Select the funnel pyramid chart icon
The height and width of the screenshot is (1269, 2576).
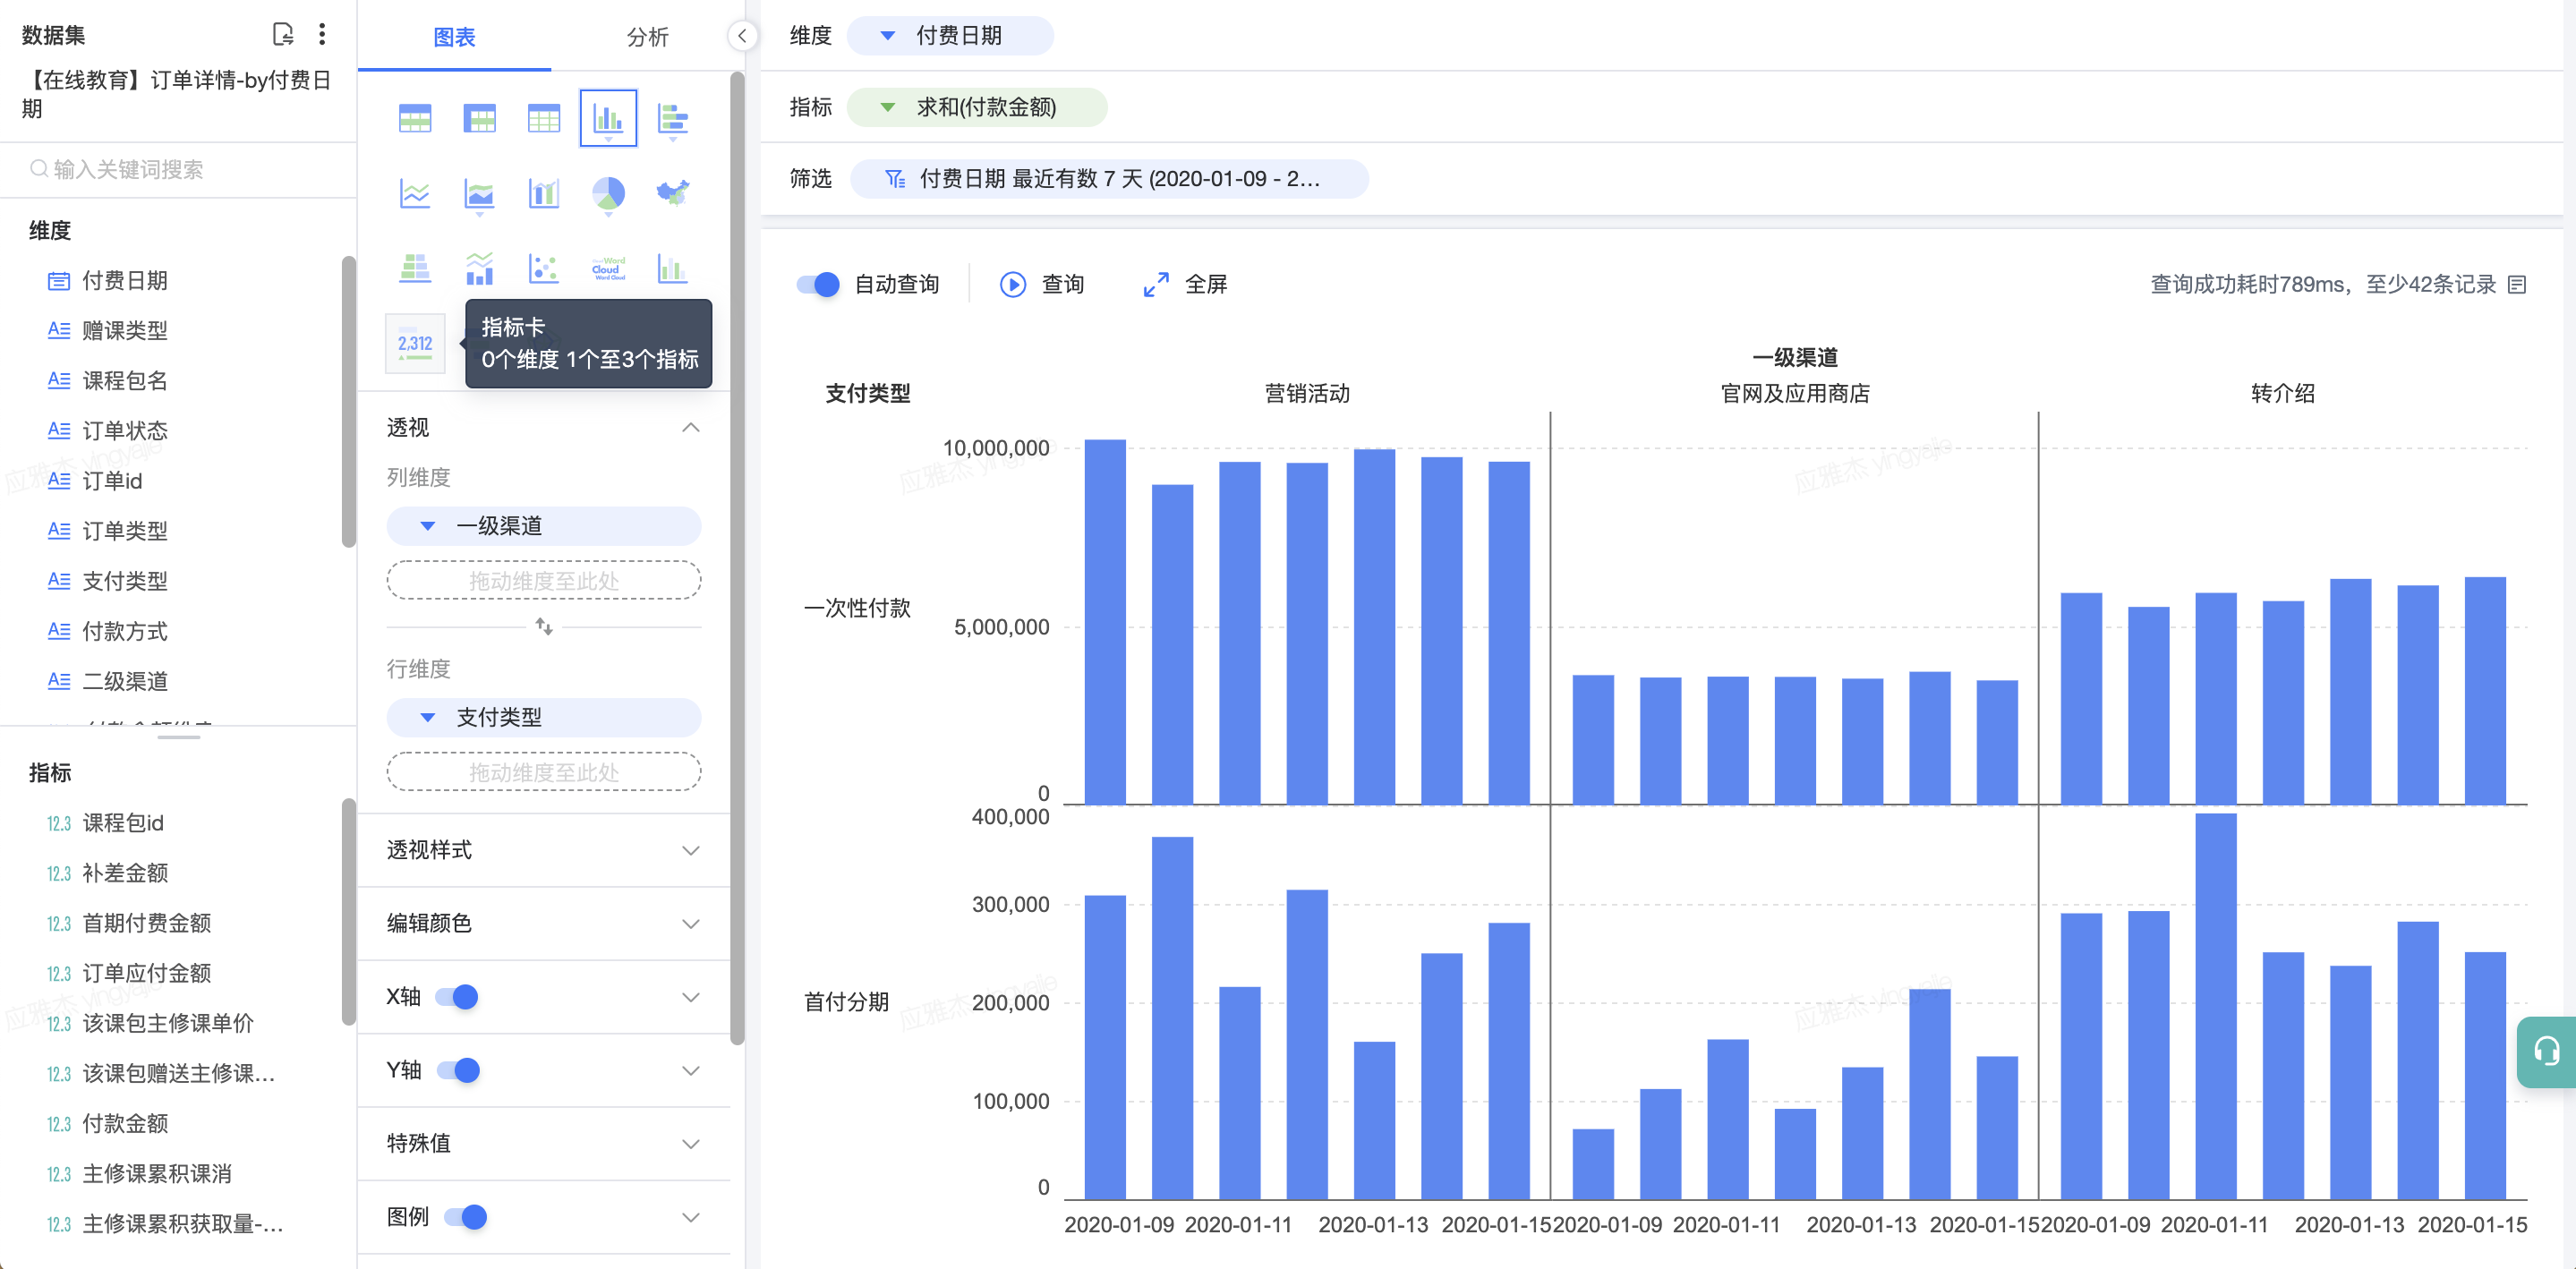pyautogui.click(x=415, y=268)
